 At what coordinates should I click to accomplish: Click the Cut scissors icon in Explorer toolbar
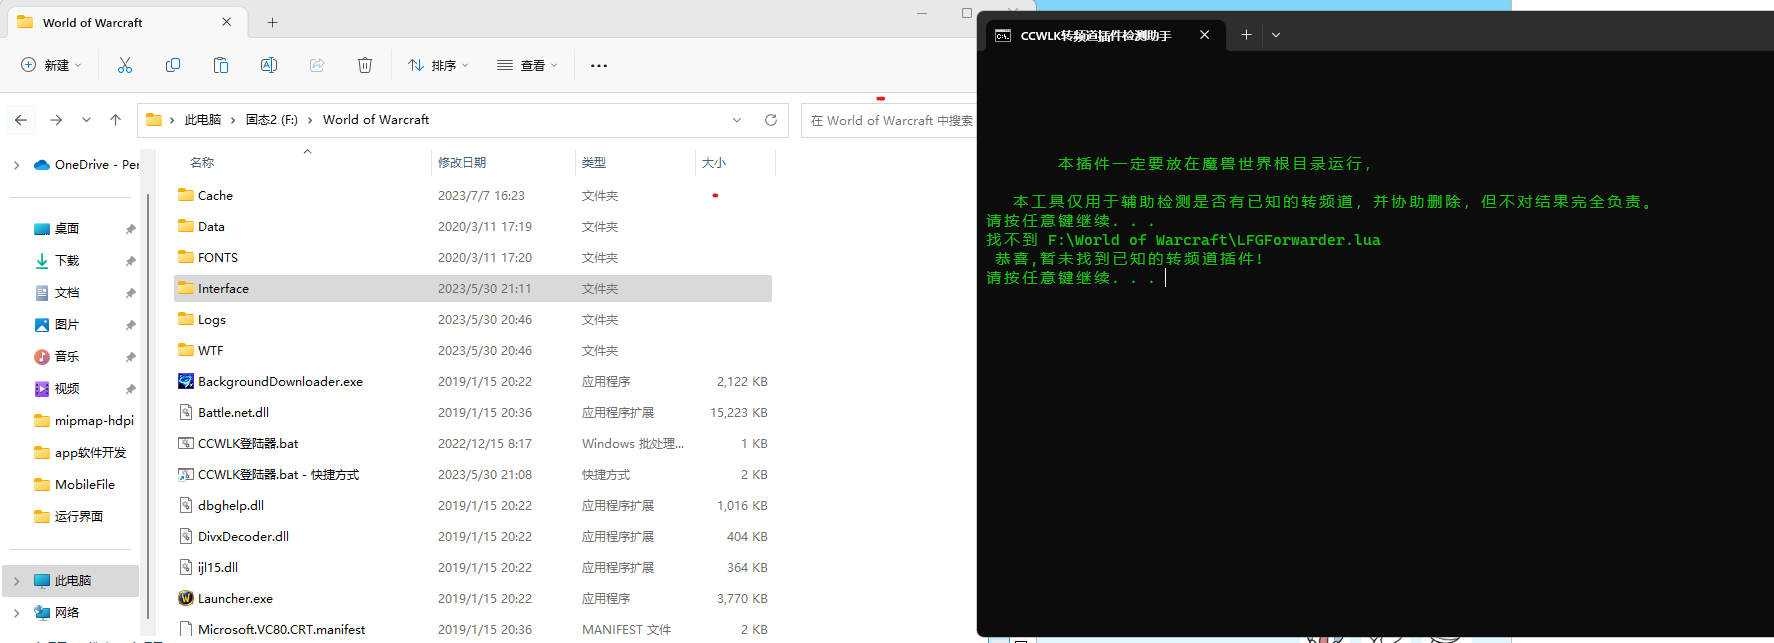(125, 65)
